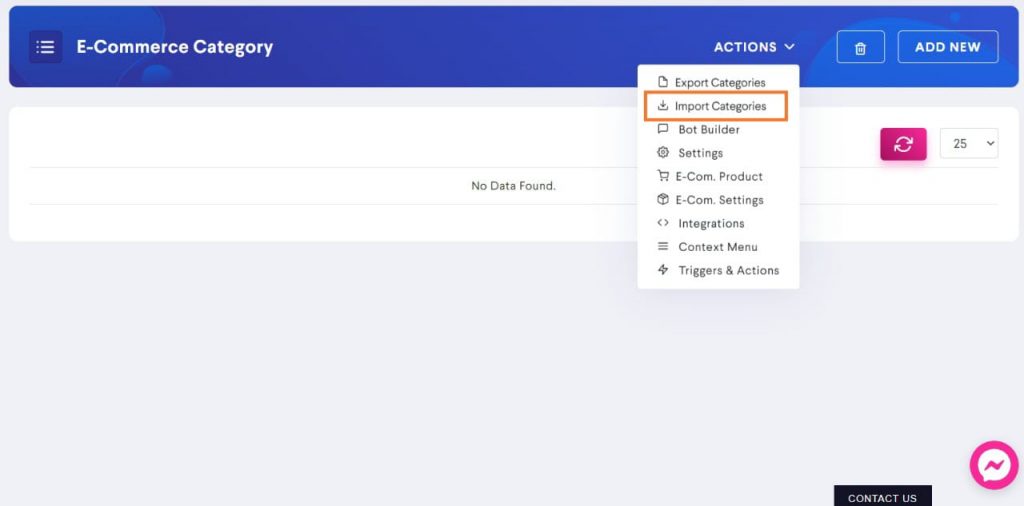1024x506 pixels.
Task: Click the list menu icon beside E-Commerce Category
Action: click(46, 47)
